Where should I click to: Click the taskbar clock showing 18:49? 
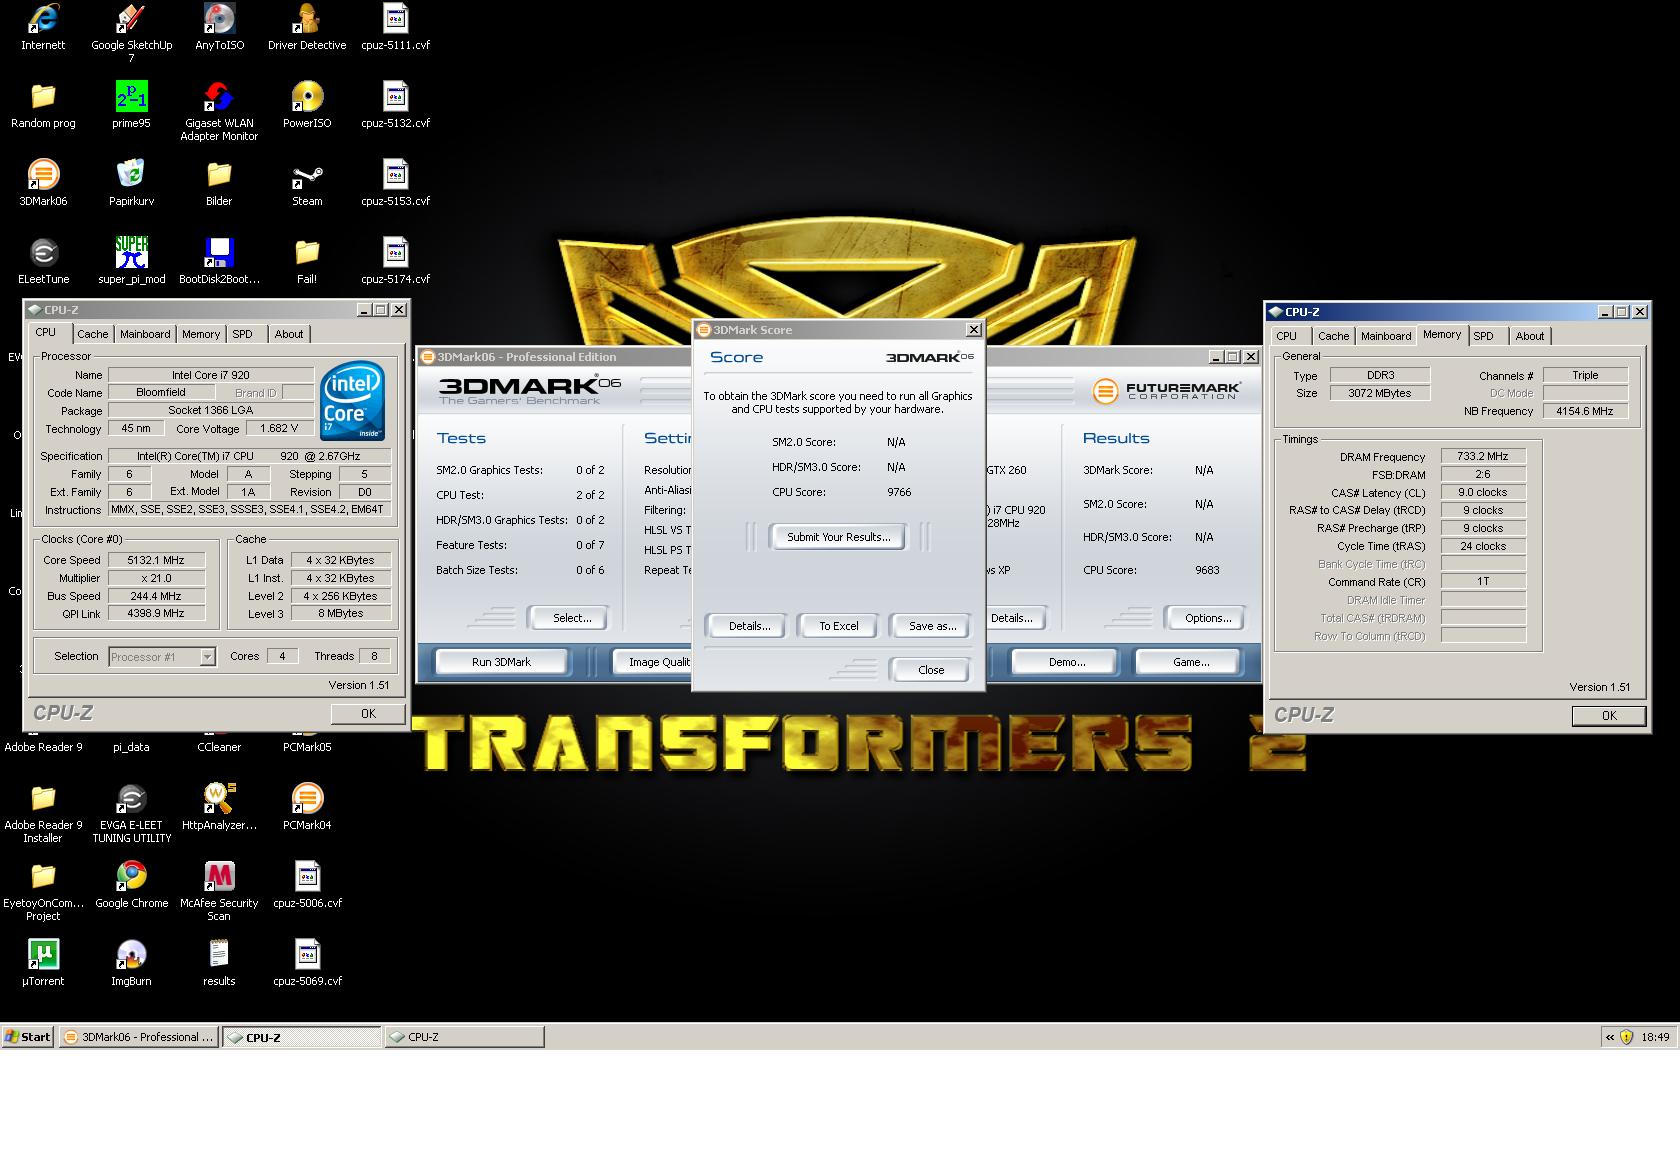coord(1655,1037)
